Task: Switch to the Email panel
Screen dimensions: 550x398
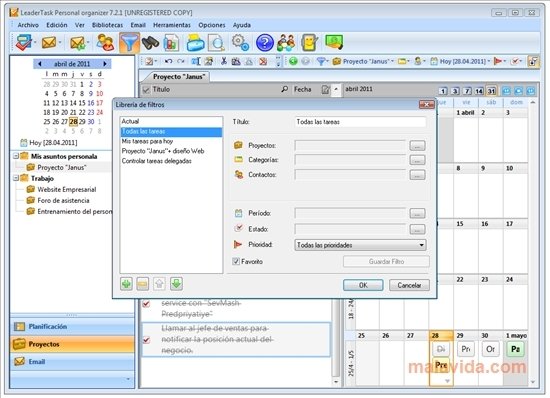Action: coord(72,362)
